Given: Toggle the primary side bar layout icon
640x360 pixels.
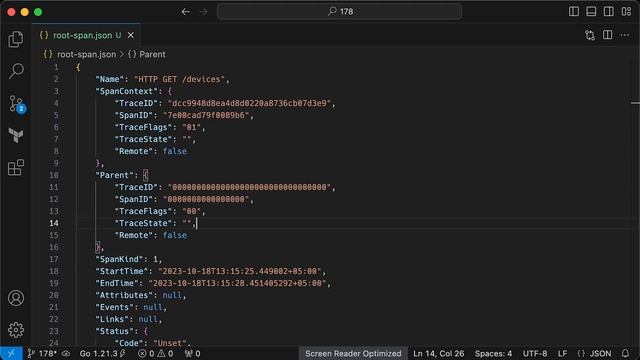Looking at the screenshot, I should (x=573, y=11).
